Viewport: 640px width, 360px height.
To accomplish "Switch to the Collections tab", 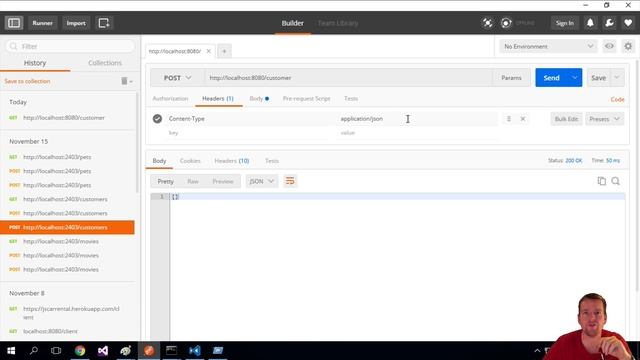I will tap(105, 63).
